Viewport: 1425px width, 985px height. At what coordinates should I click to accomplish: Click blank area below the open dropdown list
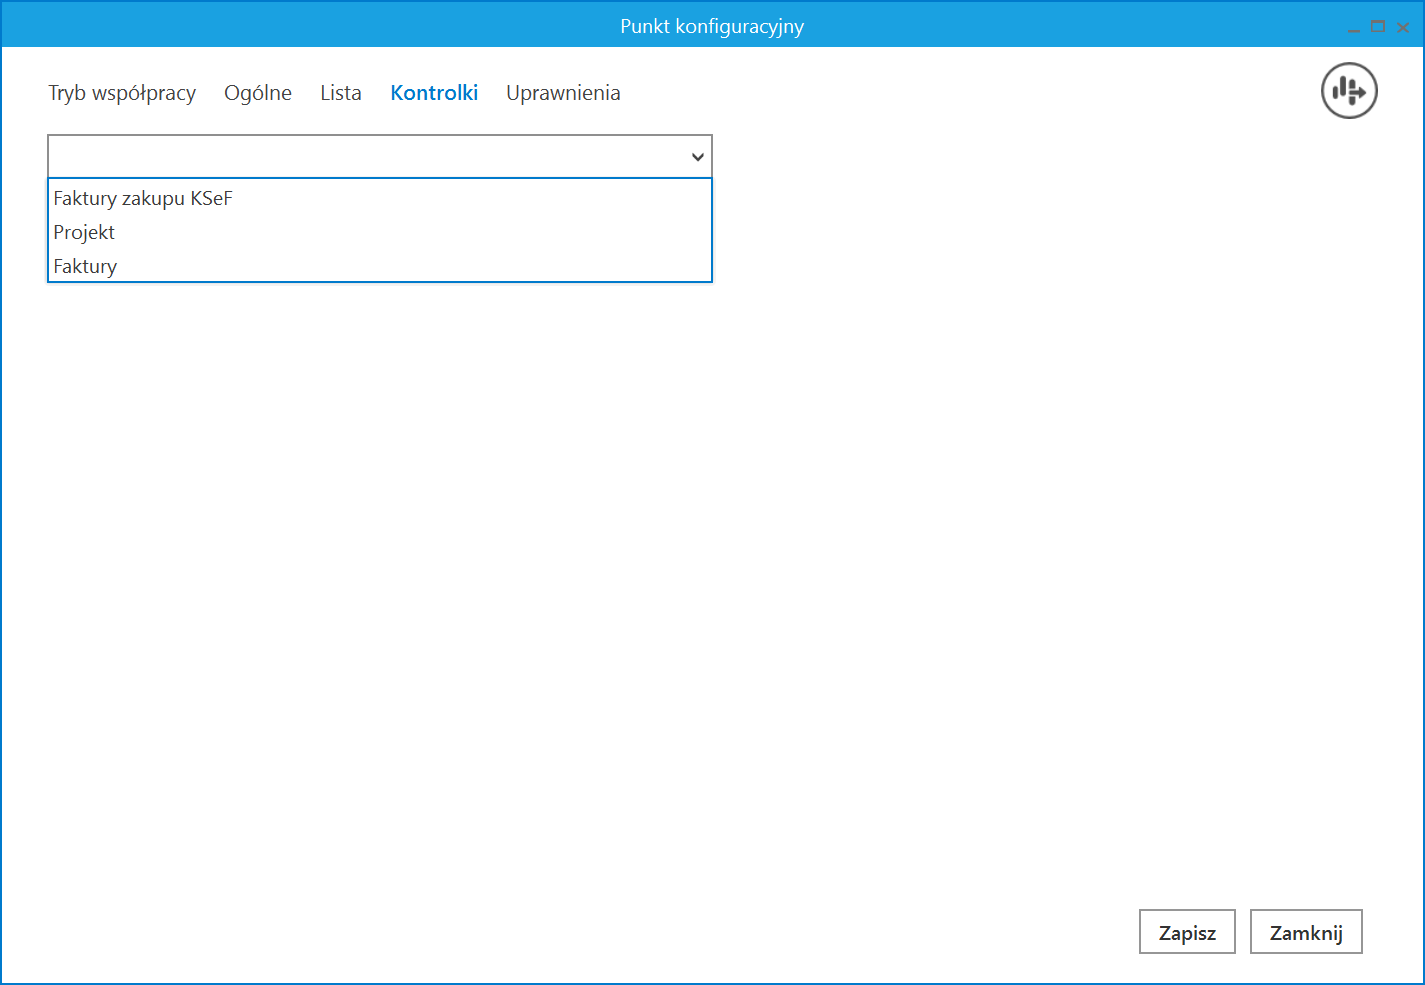click(x=380, y=500)
